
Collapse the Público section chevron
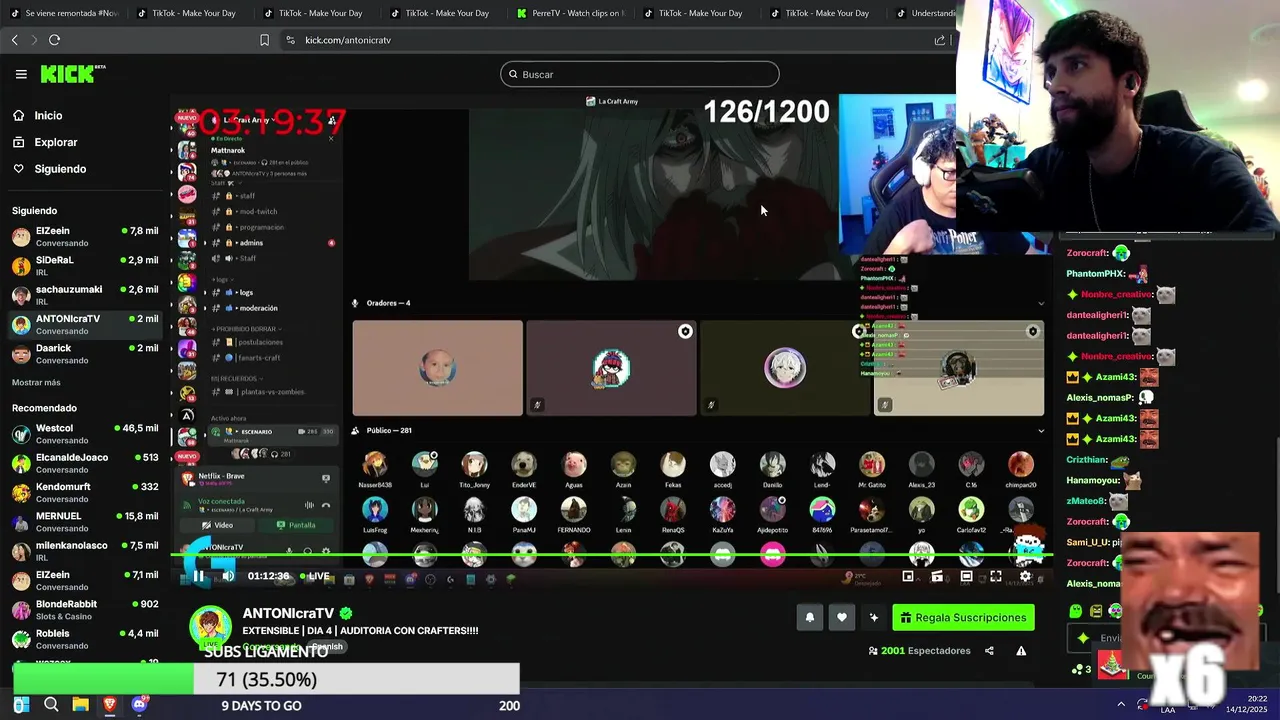coord(1041,431)
